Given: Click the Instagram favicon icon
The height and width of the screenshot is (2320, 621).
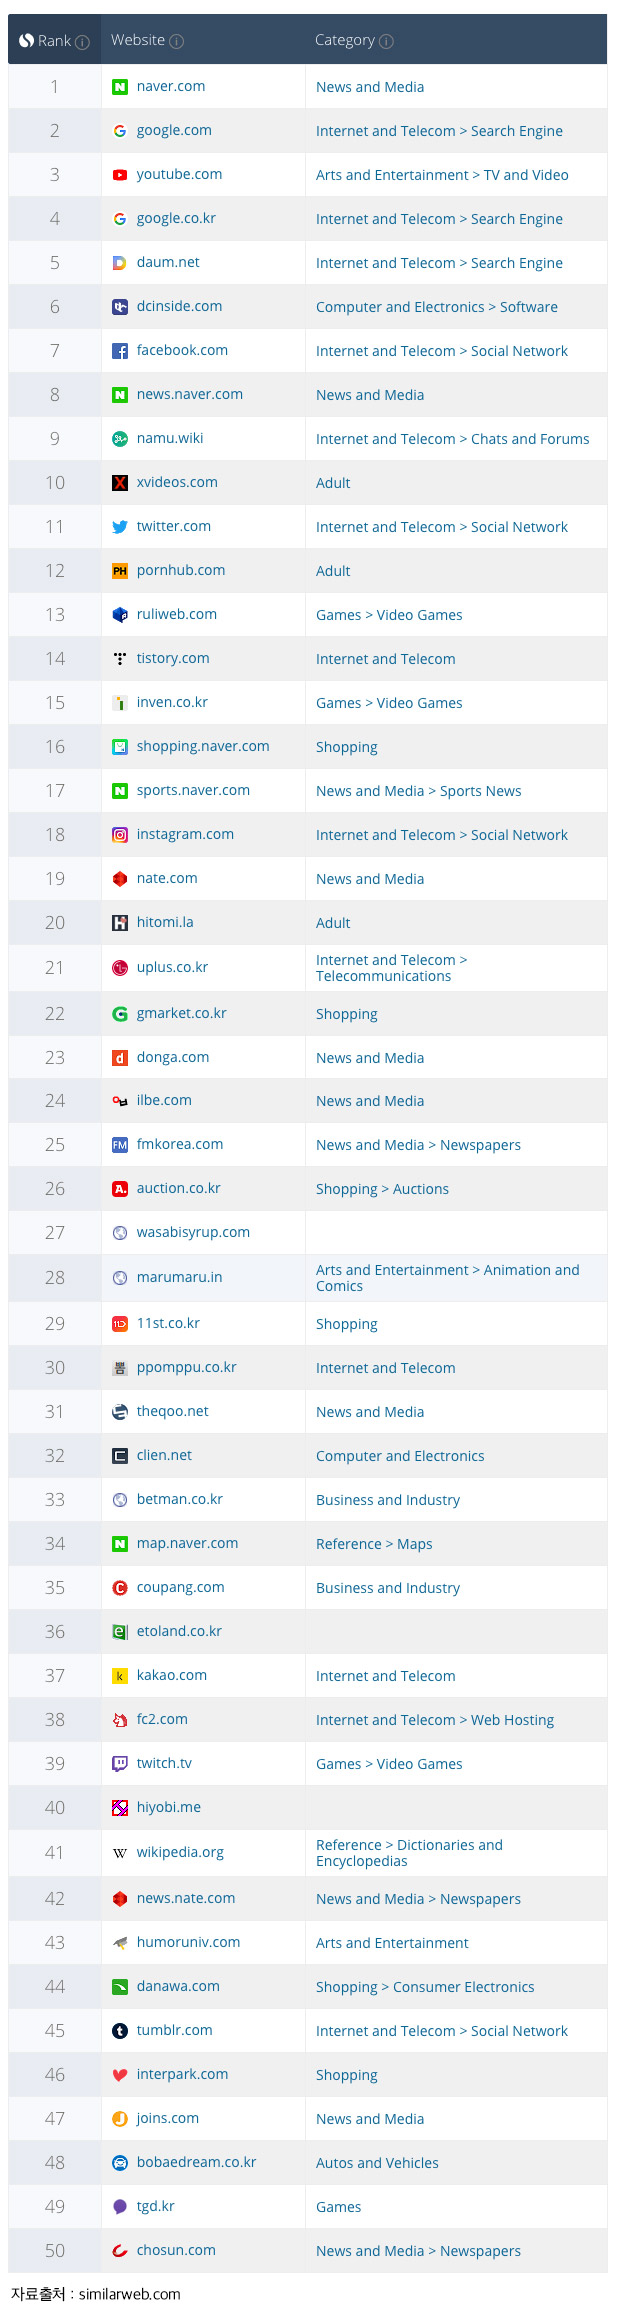Looking at the screenshot, I should click(120, 835).
